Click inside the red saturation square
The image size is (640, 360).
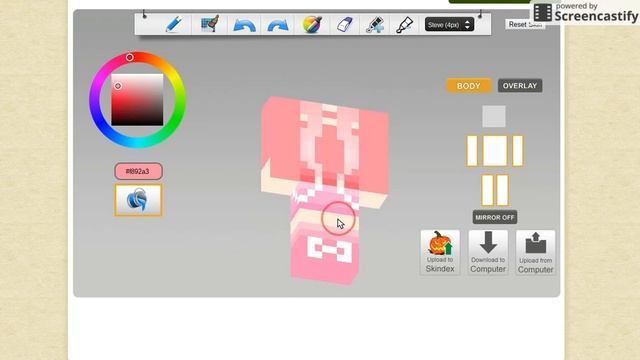click(137, 100)
